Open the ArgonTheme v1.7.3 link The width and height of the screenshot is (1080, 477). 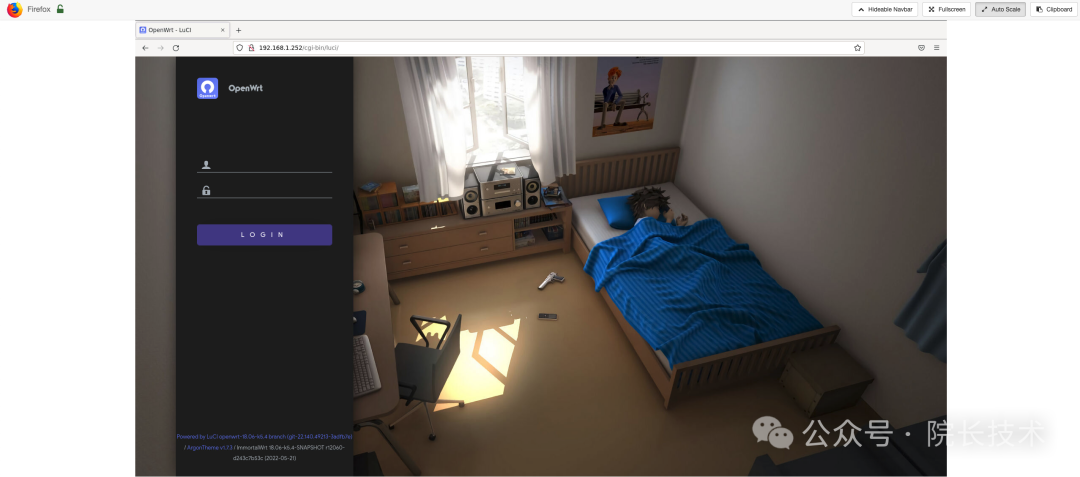point(209,447)
